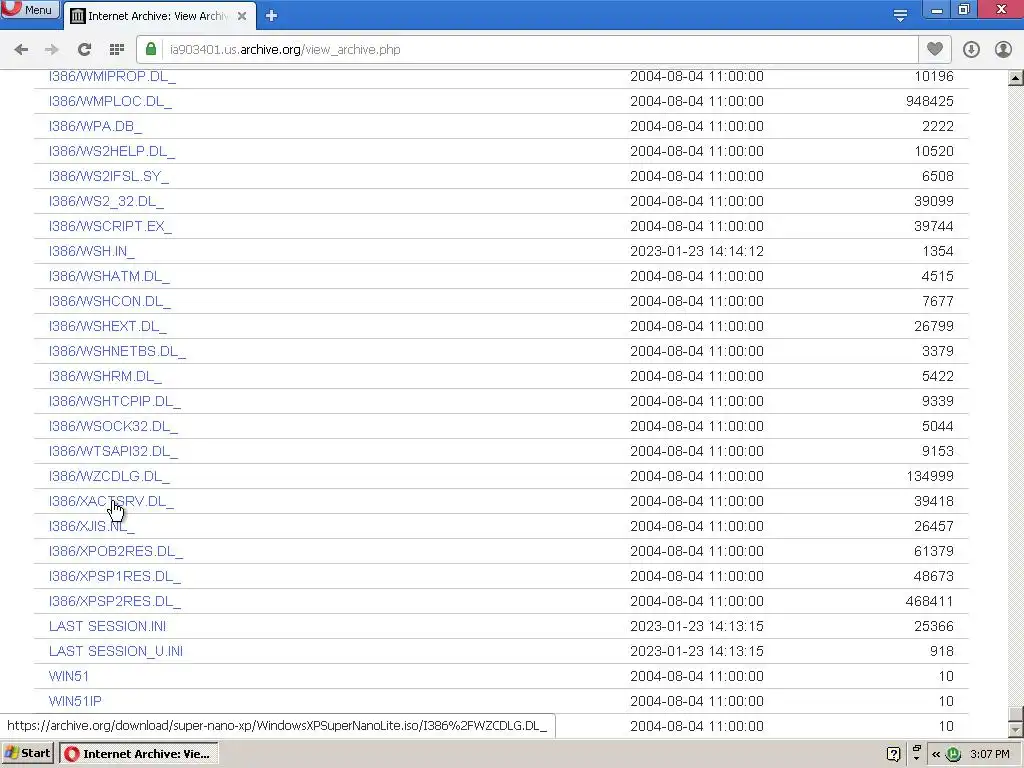
Task: Select the Internet Archive tab
Action: 159,16
